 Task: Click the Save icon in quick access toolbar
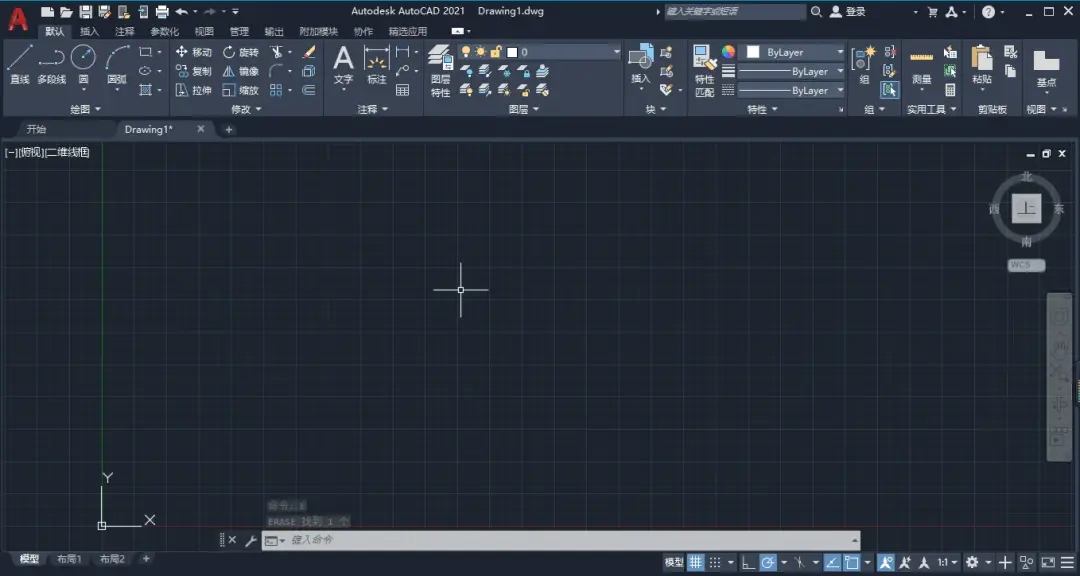coord(85,12)
